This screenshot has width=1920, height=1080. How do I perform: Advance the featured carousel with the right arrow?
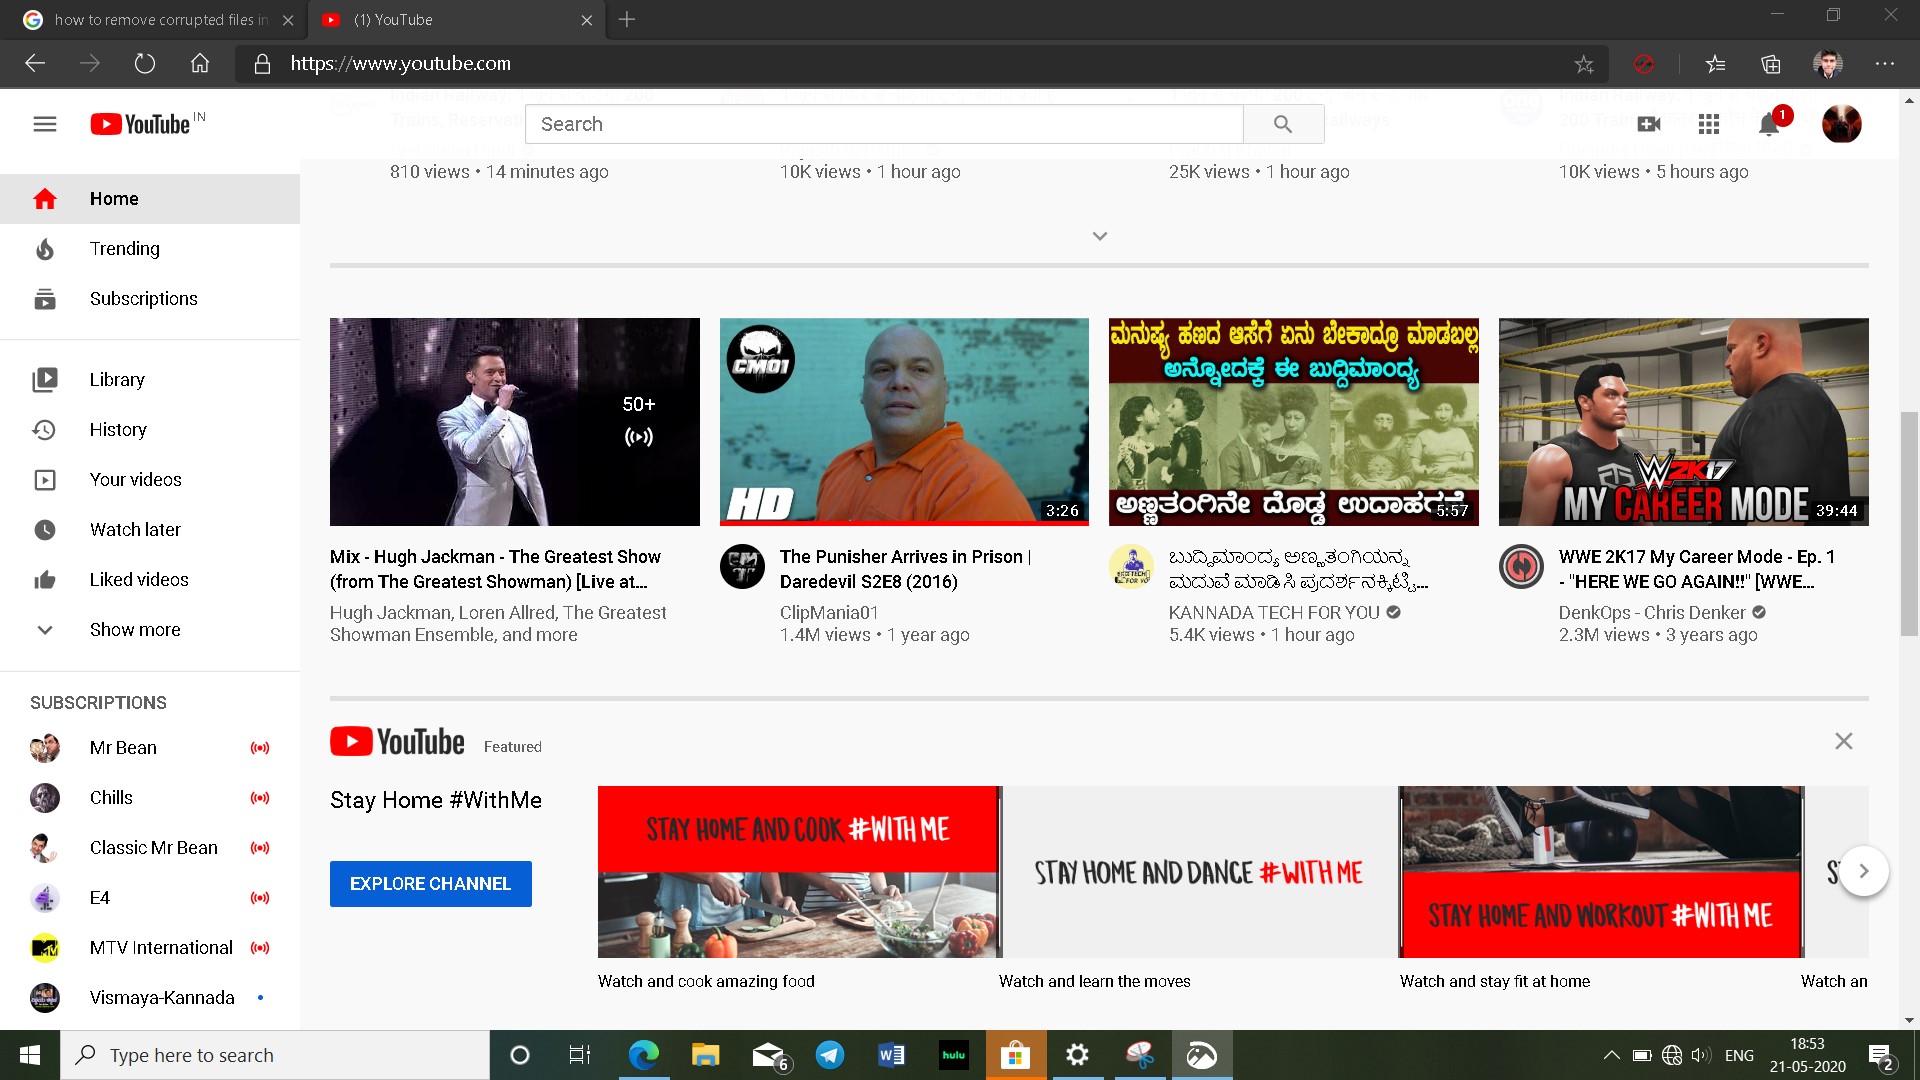tap(1864, 871)
